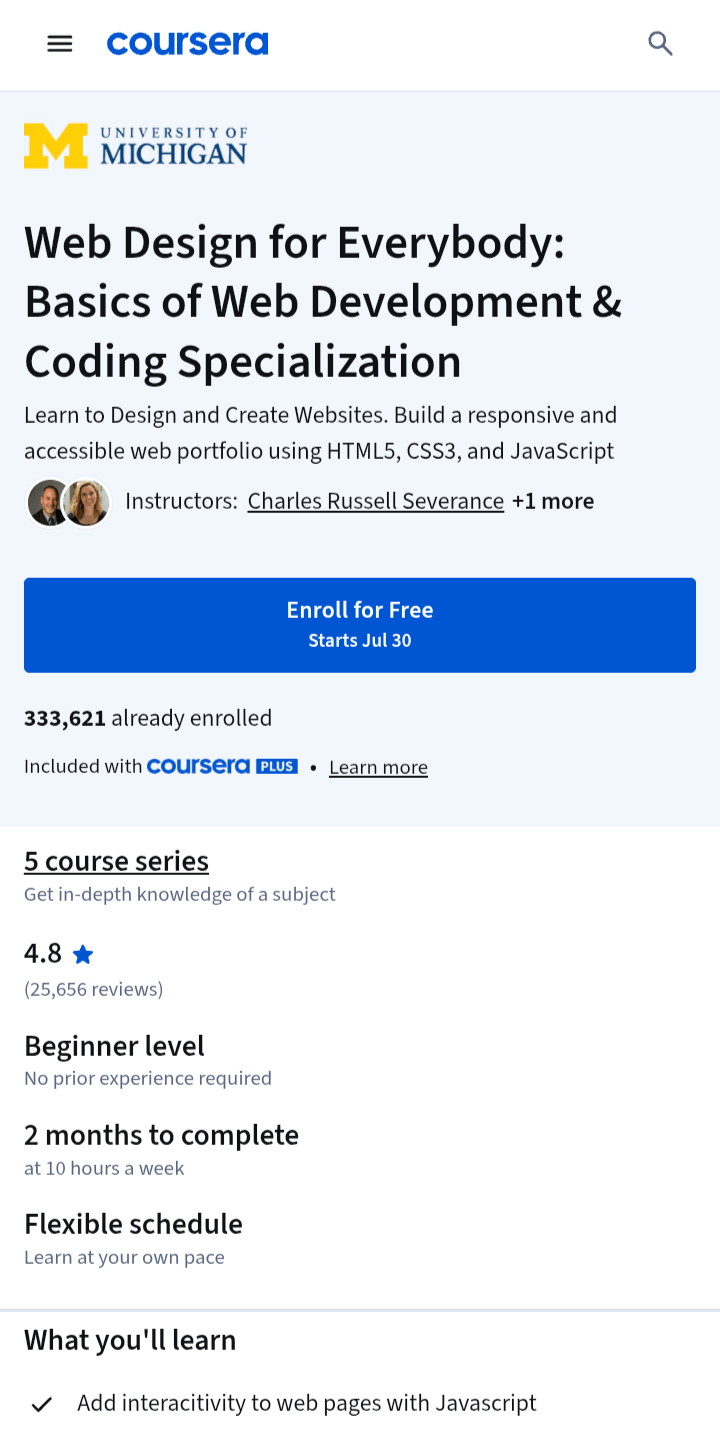
Task: Open Charles Russell Severance instructor link
Action: click(376, 501)
